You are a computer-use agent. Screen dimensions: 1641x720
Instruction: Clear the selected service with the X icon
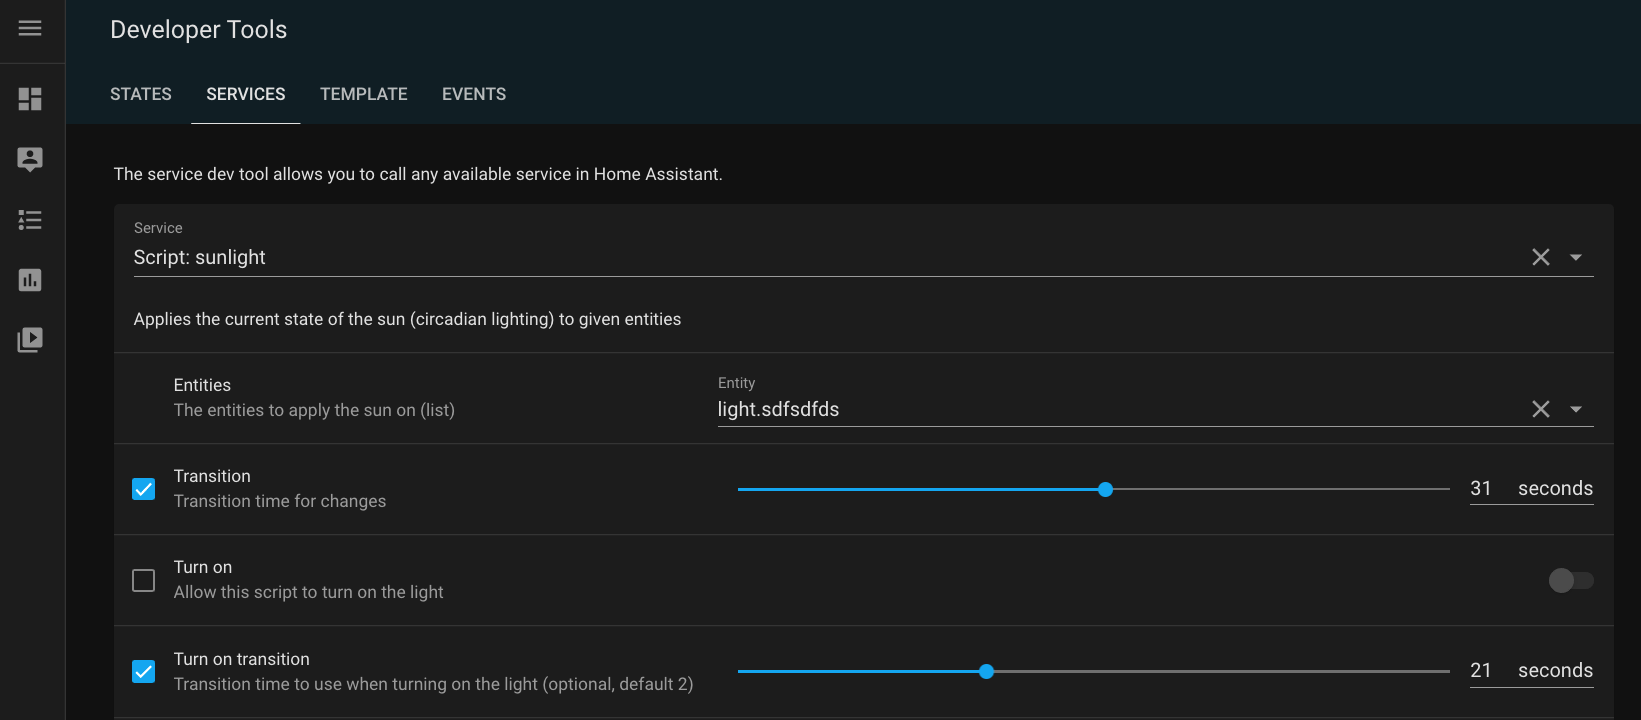click(x=1540, y=257)
